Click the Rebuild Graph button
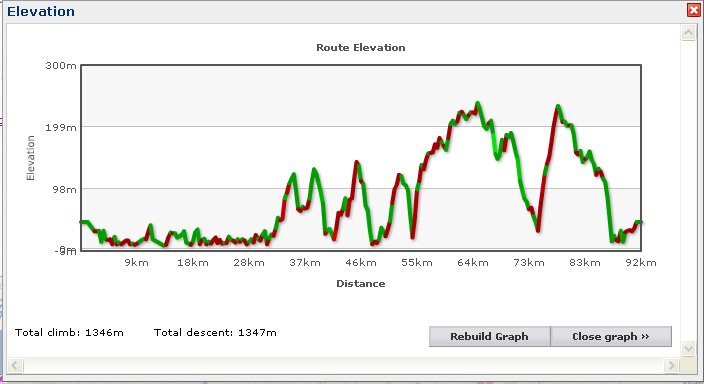Screen dimensions: 704x384 (x=489, y=336)
